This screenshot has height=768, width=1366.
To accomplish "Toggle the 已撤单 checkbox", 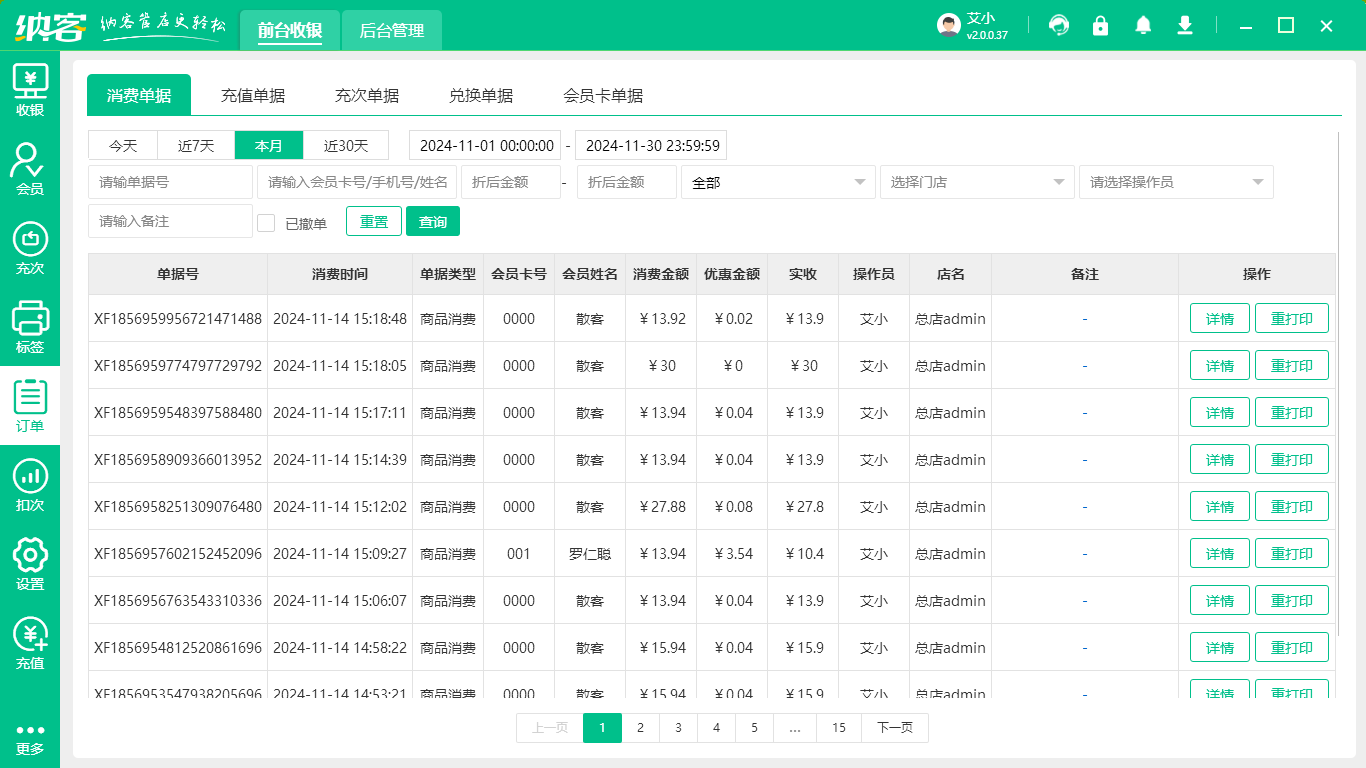I will [x=266, y=223].
